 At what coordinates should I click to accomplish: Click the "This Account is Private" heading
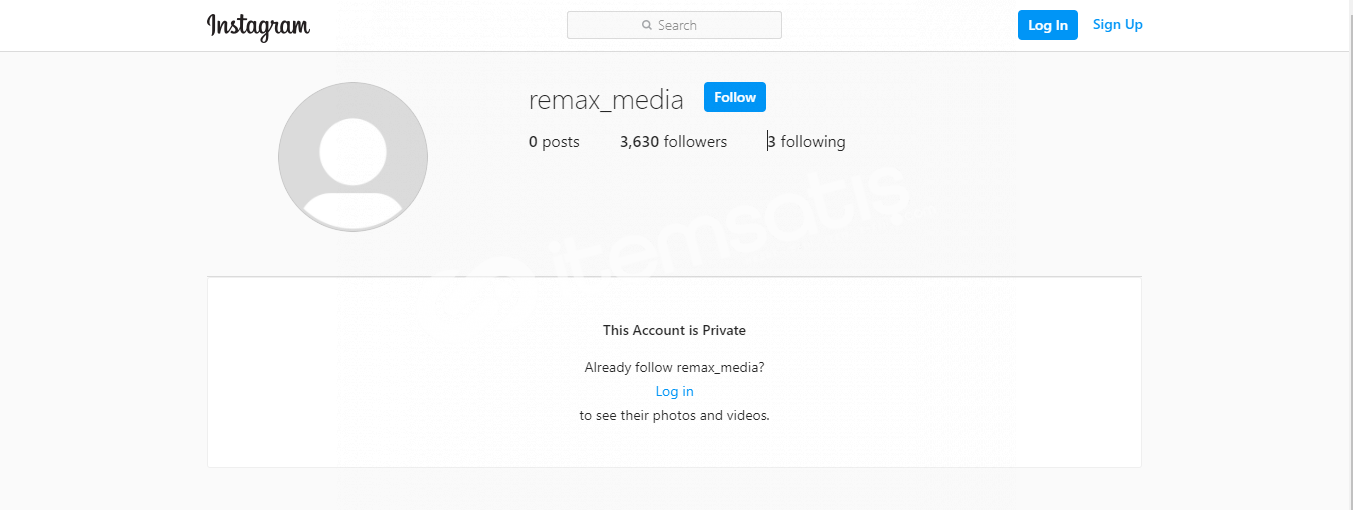674,330
